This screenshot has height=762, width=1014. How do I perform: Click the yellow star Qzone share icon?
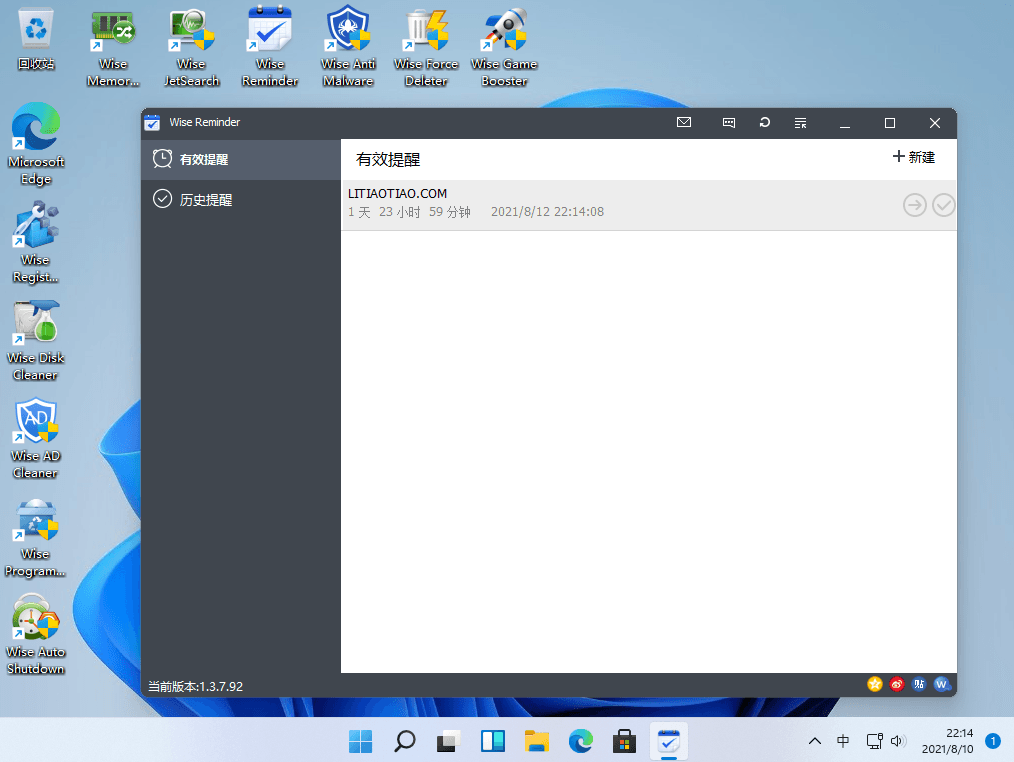874,684
